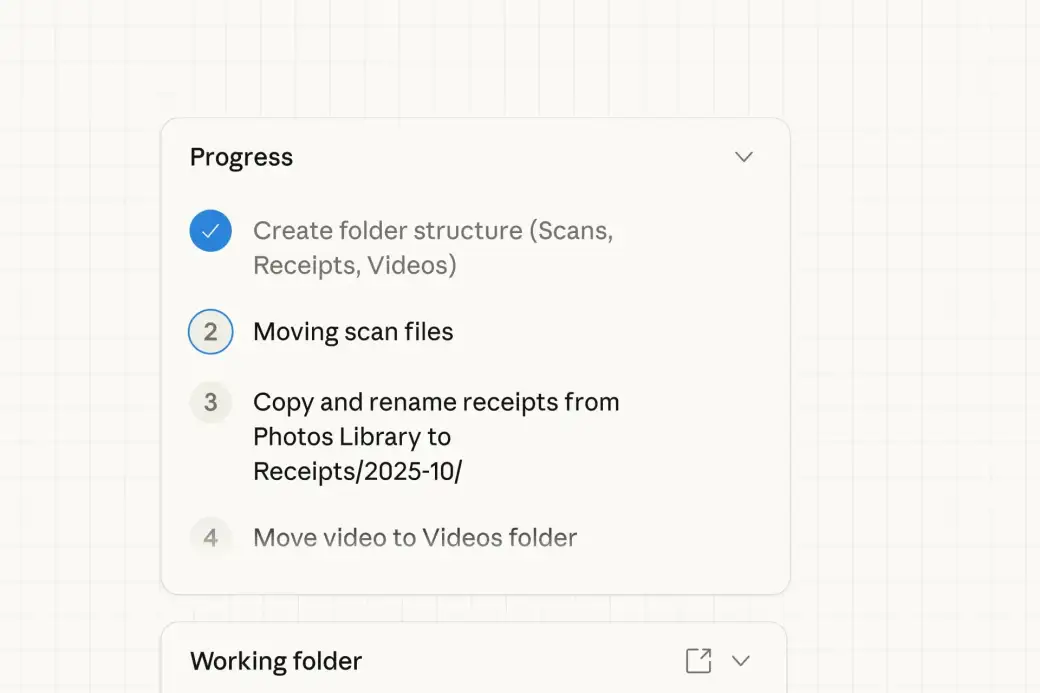The height and width of the screenshot is (693, 1040).
Task: Click the faded step 4 number badge
Action: click(211, 538)
